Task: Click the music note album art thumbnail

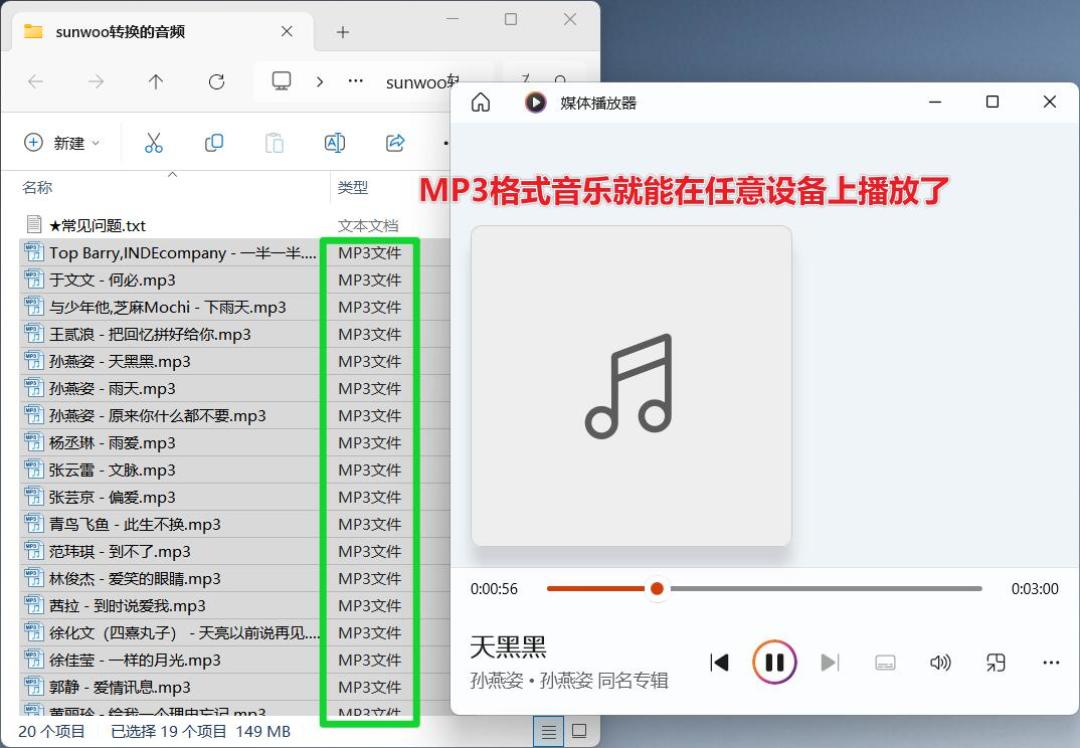Action: tap(631, 386)
